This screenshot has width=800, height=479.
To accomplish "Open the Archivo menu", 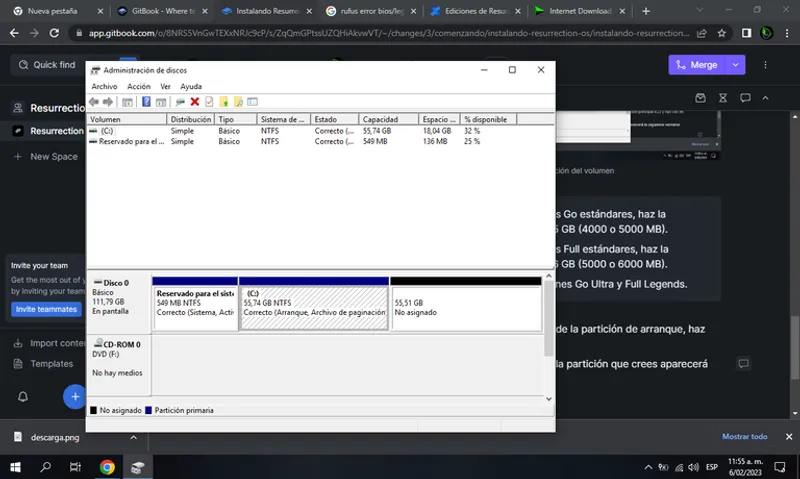I will click(104, 87).
